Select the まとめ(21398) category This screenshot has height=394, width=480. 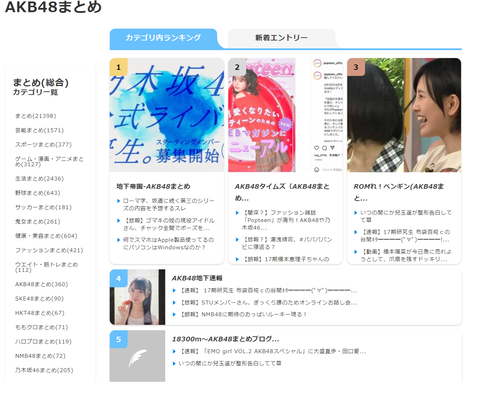coord(36,116)
